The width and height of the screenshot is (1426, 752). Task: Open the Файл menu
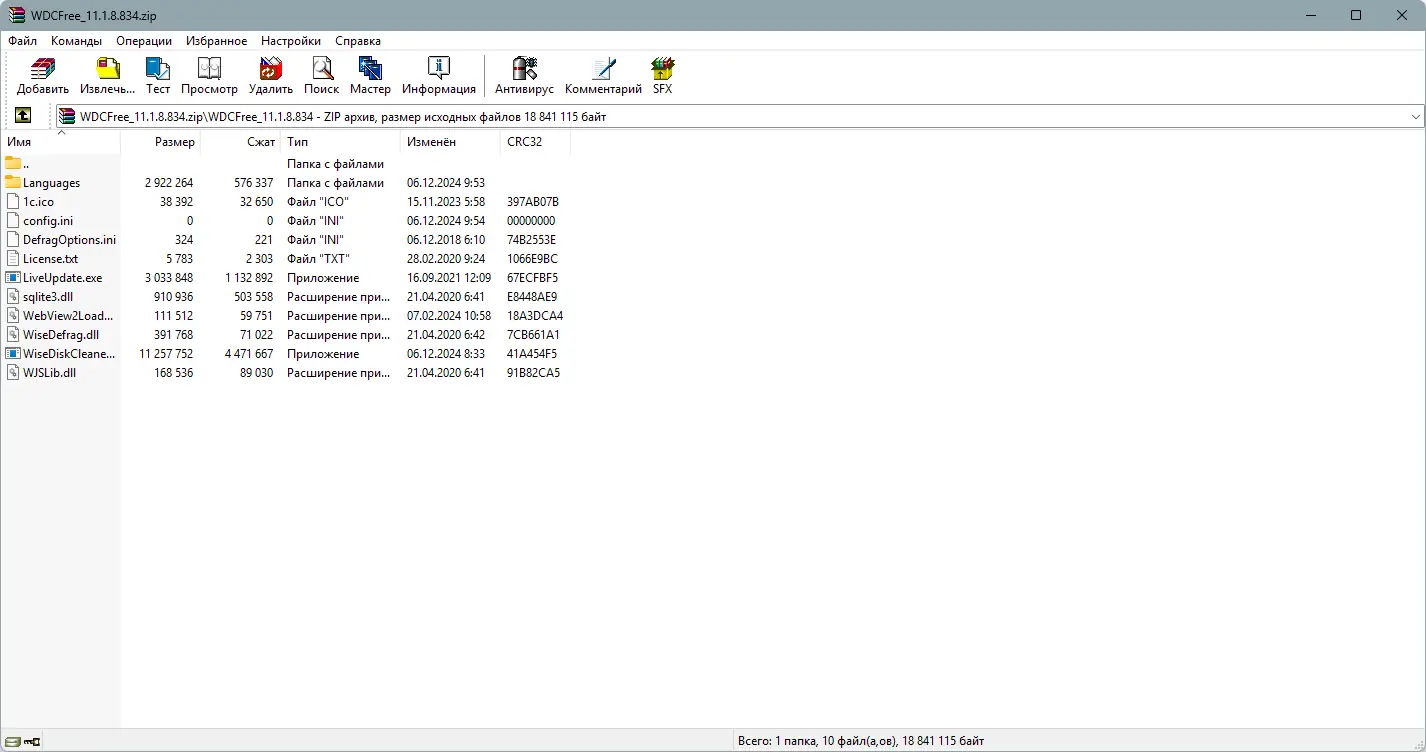pos(22,41)
